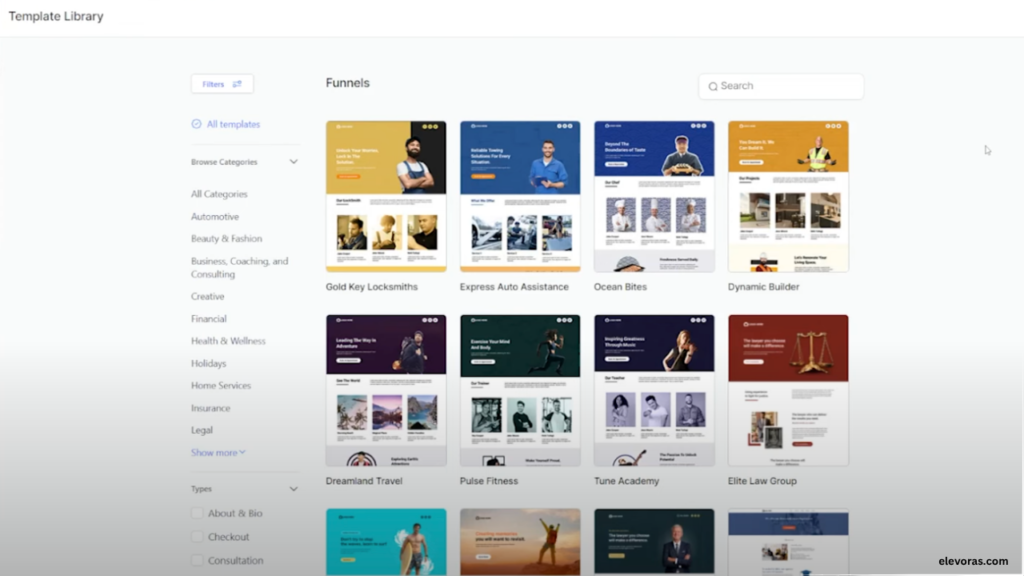Select the Holidays category
Screen dimensions: 1024x576
coord(208,363)
